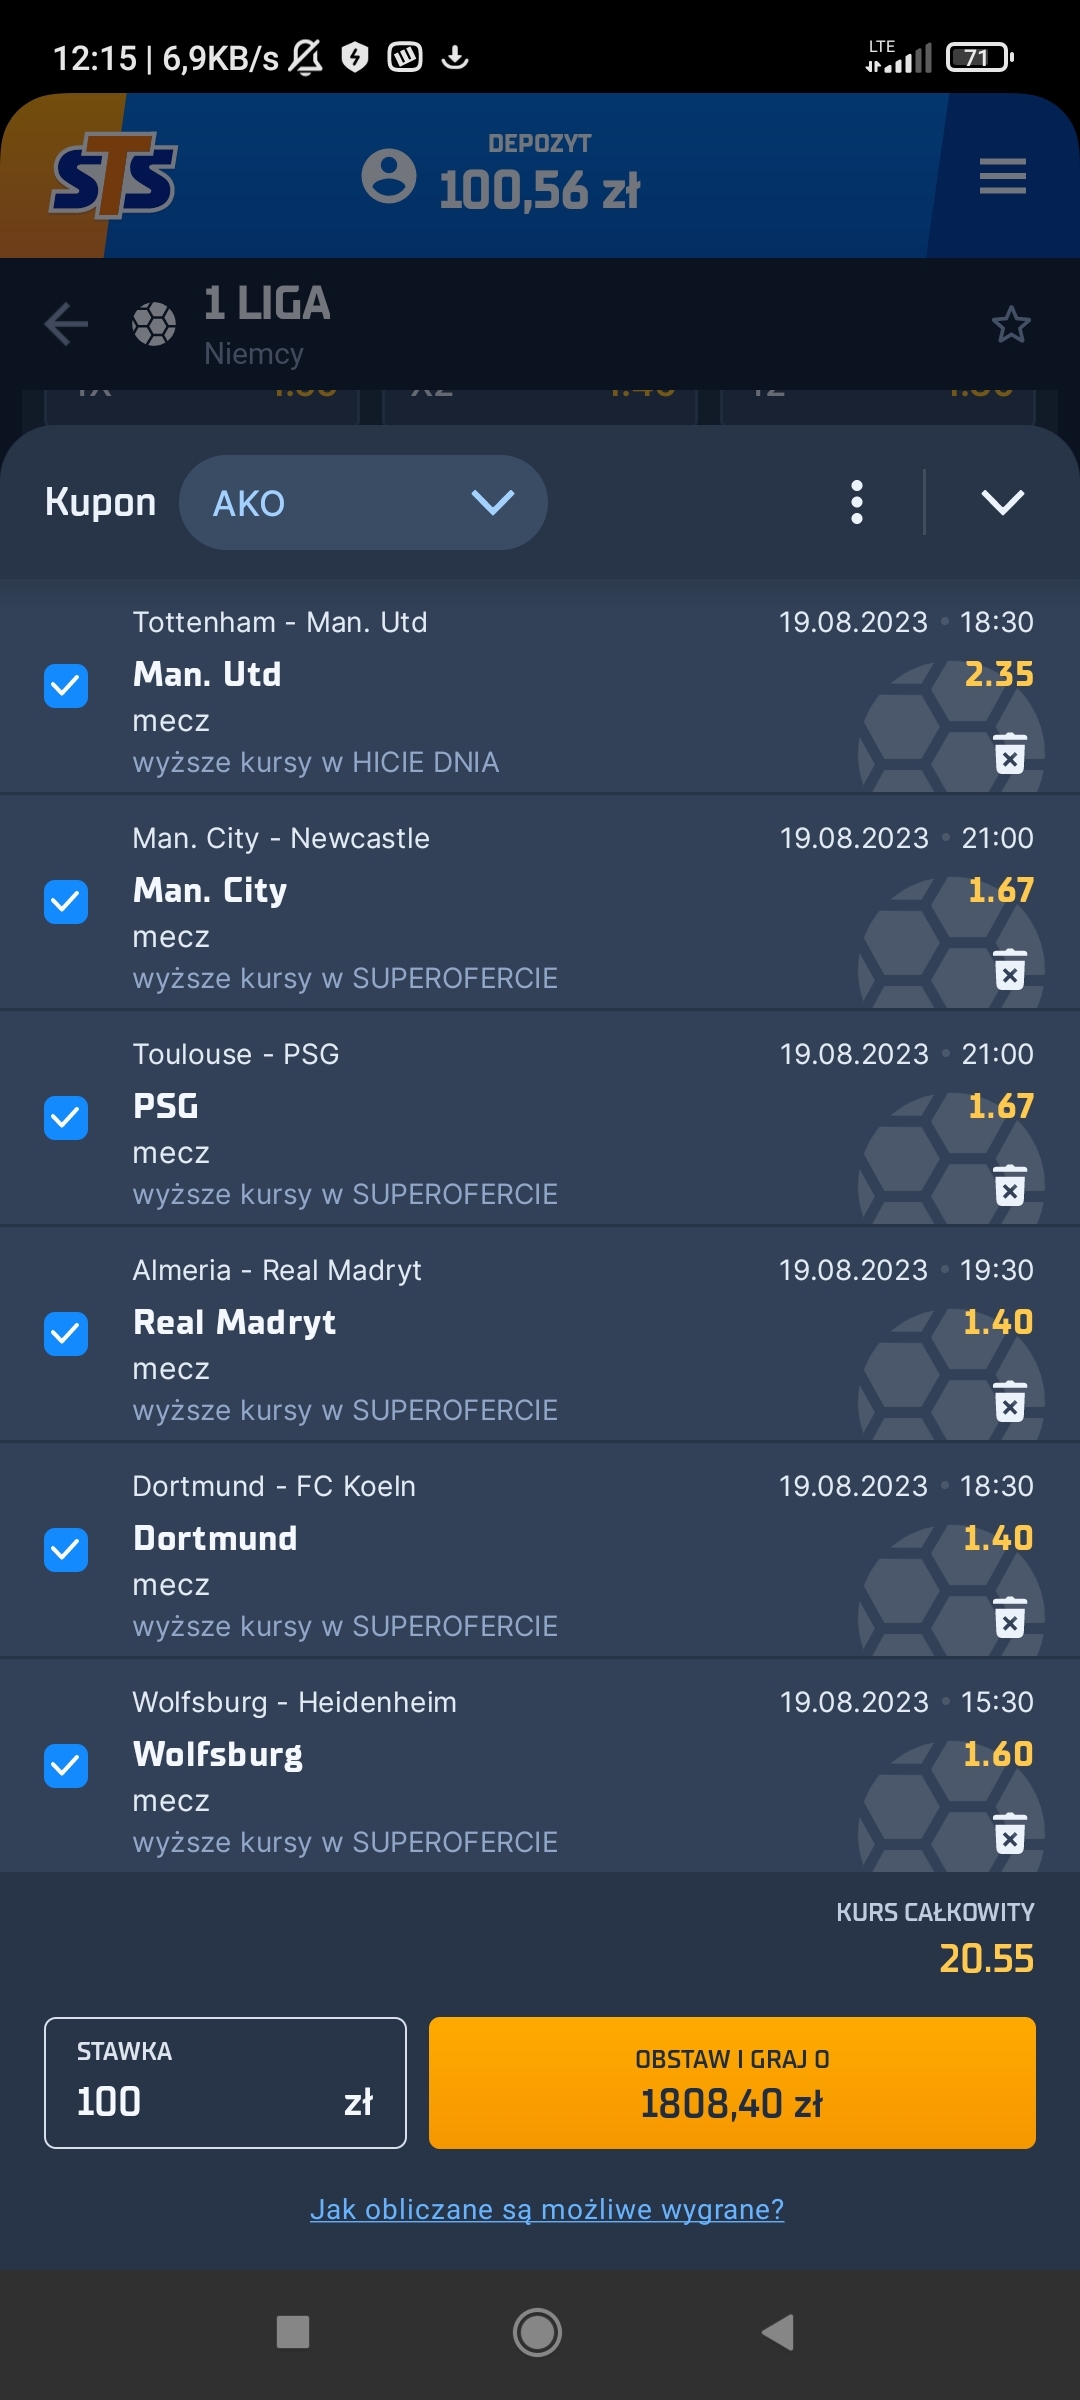
Task: Remove the Toulouse - PSG bet
Action: point(1010,1186)
